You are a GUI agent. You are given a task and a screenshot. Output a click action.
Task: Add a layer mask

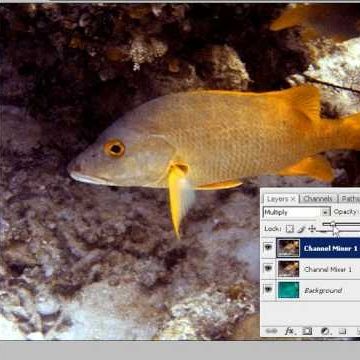pos(307,331)
